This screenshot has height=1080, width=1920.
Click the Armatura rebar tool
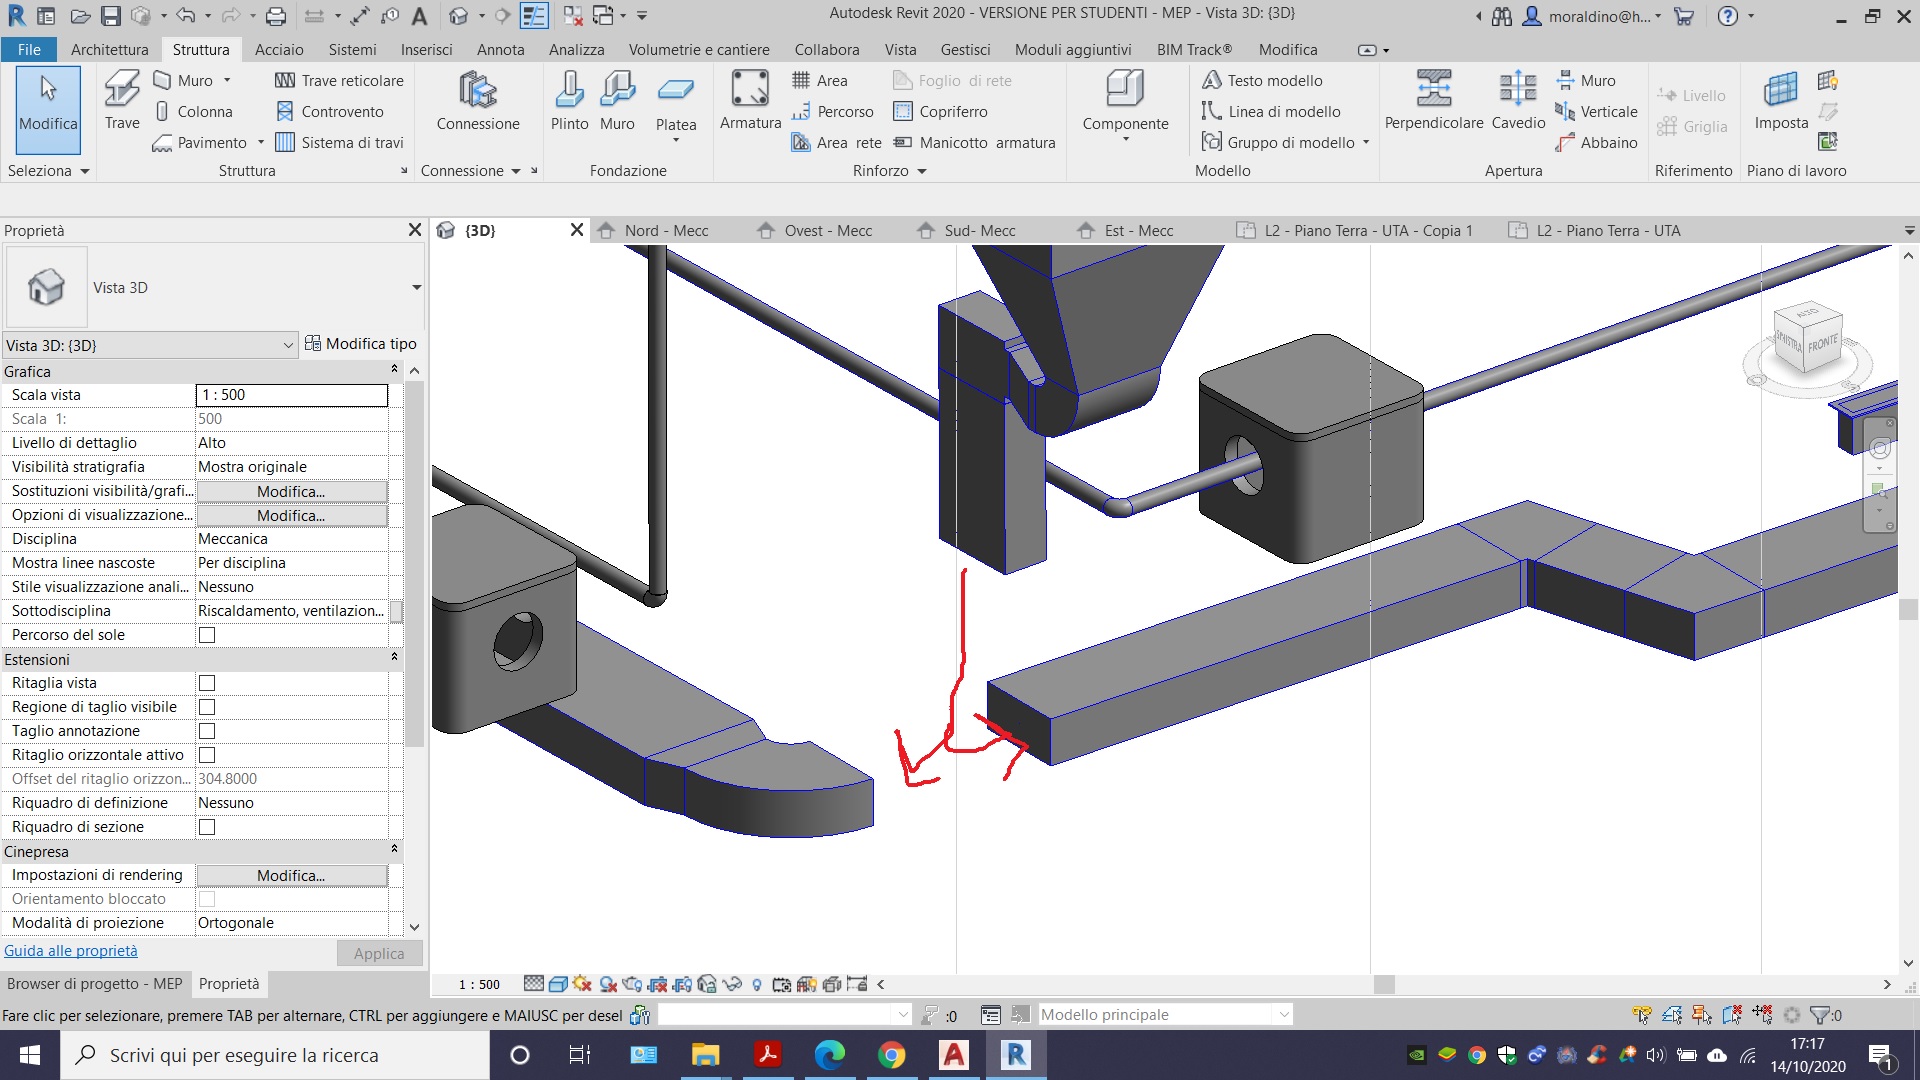pos(750,100)
